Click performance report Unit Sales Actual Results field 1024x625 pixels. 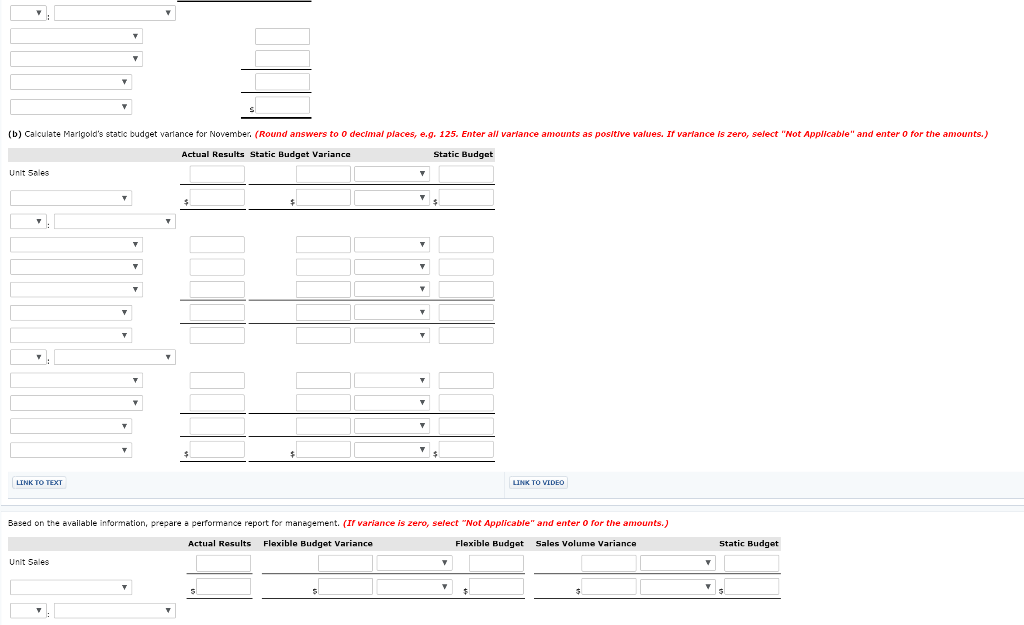pos(223,563)
